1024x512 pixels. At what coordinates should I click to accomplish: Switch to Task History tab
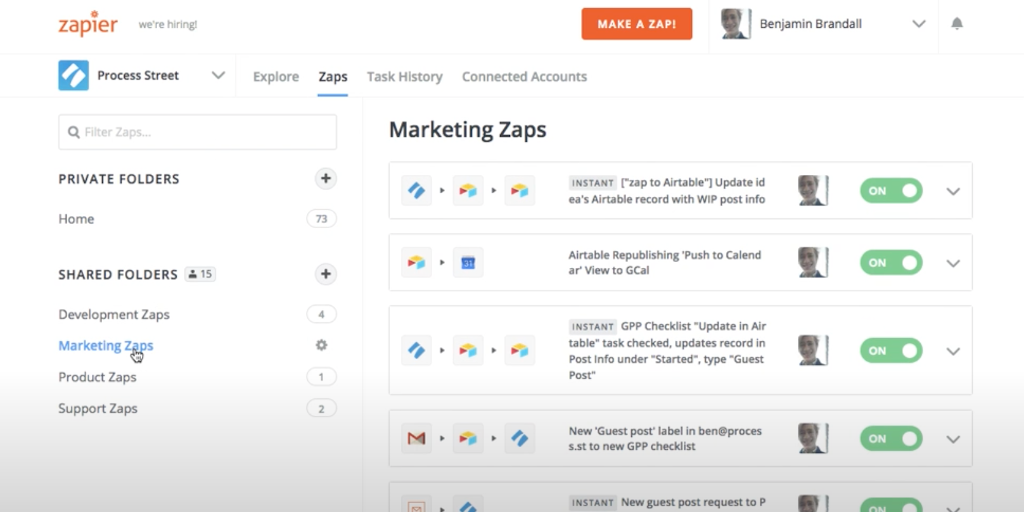click(x=404, y=77)
